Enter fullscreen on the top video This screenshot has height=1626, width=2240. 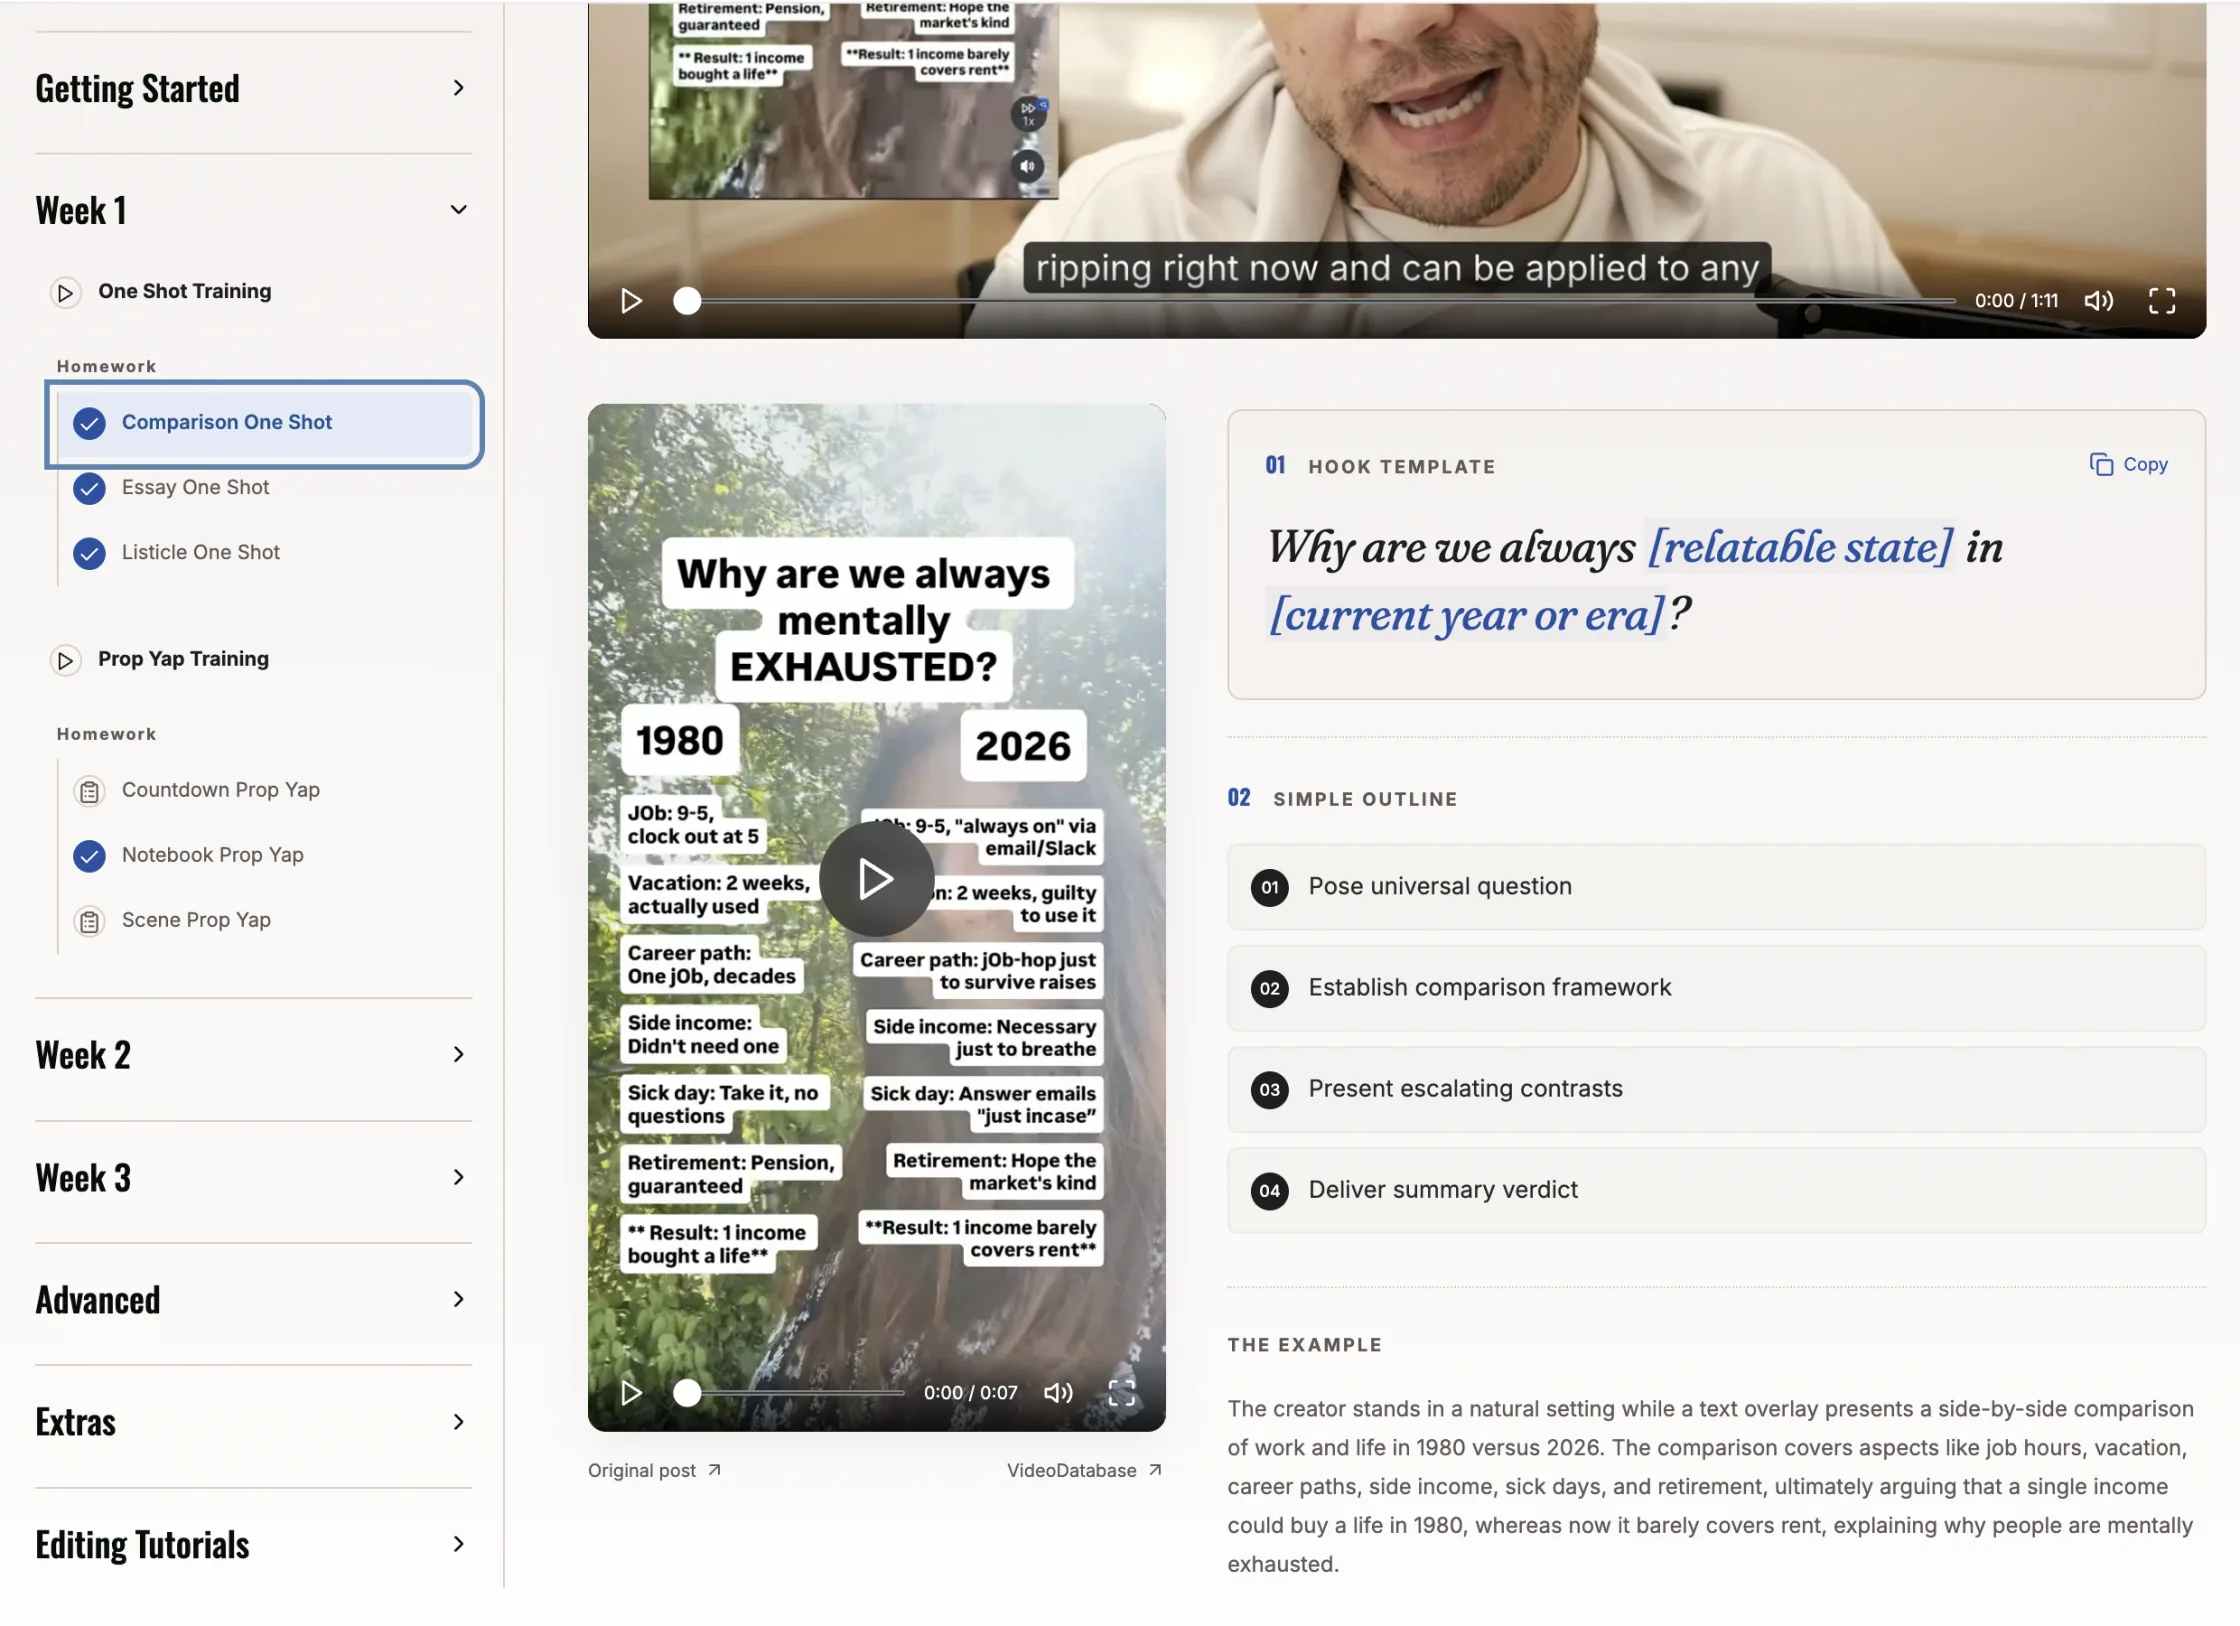[2162, 301]
